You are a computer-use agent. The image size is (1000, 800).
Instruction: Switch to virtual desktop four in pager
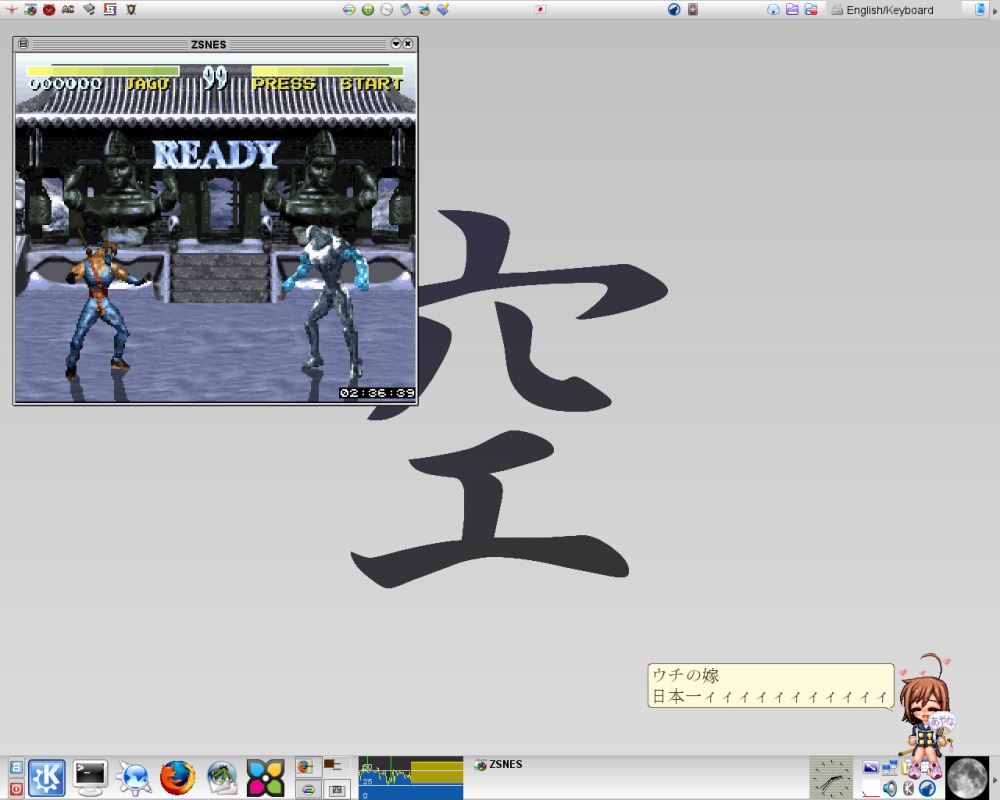(337, 789)
